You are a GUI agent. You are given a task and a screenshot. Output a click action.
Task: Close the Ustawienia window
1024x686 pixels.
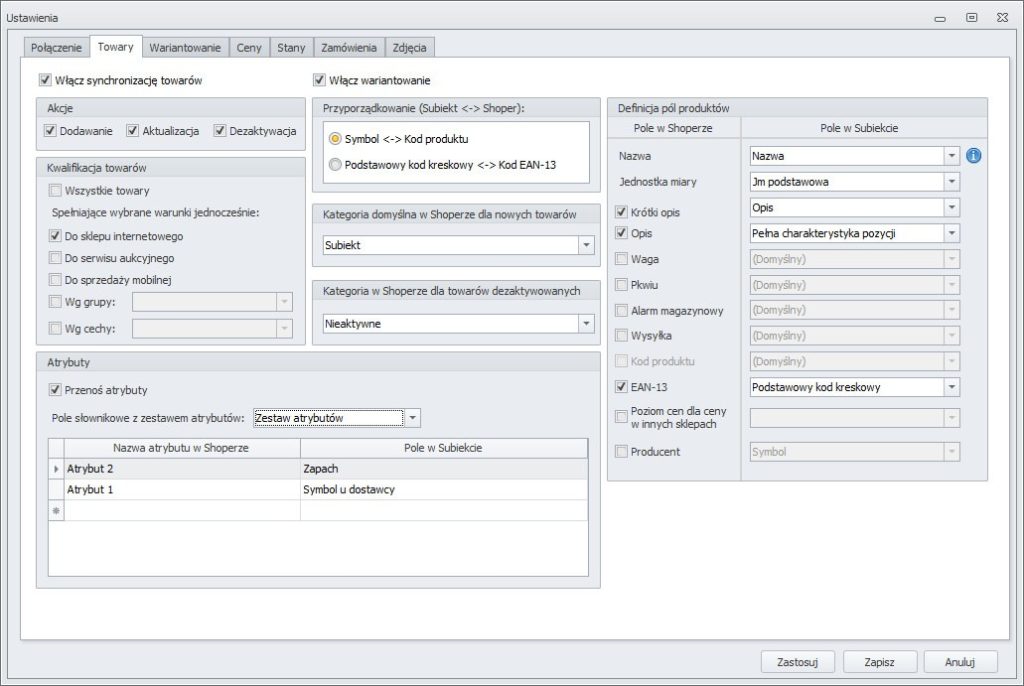[1002, 18]
